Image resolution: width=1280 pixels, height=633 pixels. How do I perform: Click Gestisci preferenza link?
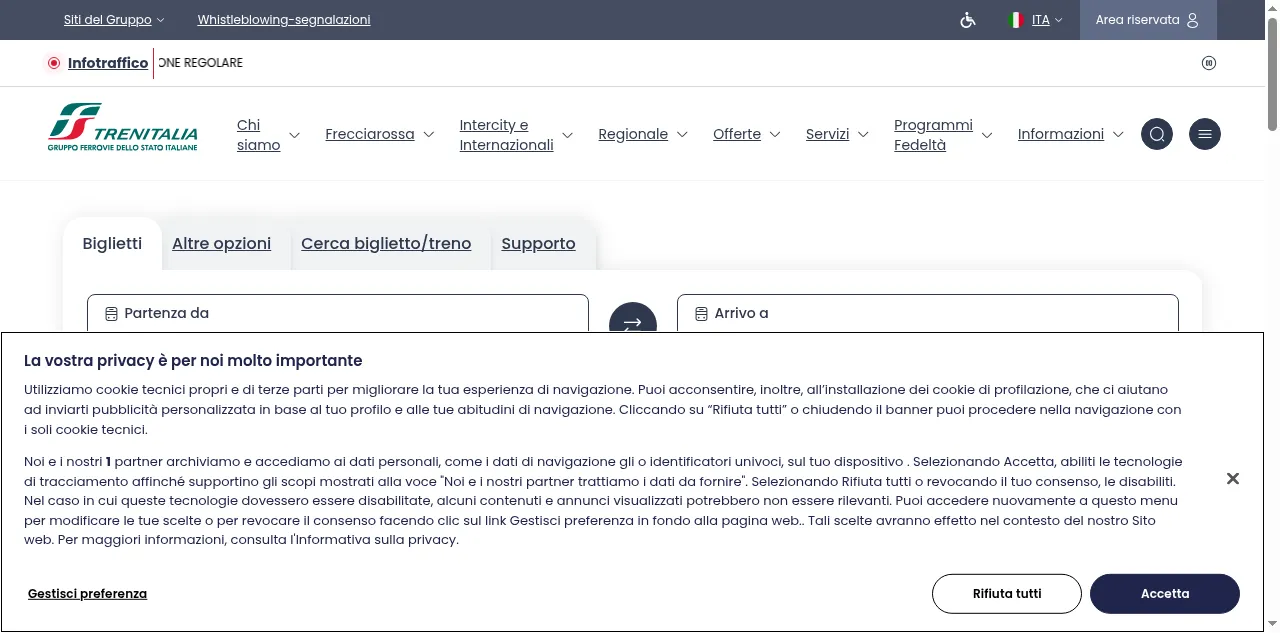(x=87, y=594)
